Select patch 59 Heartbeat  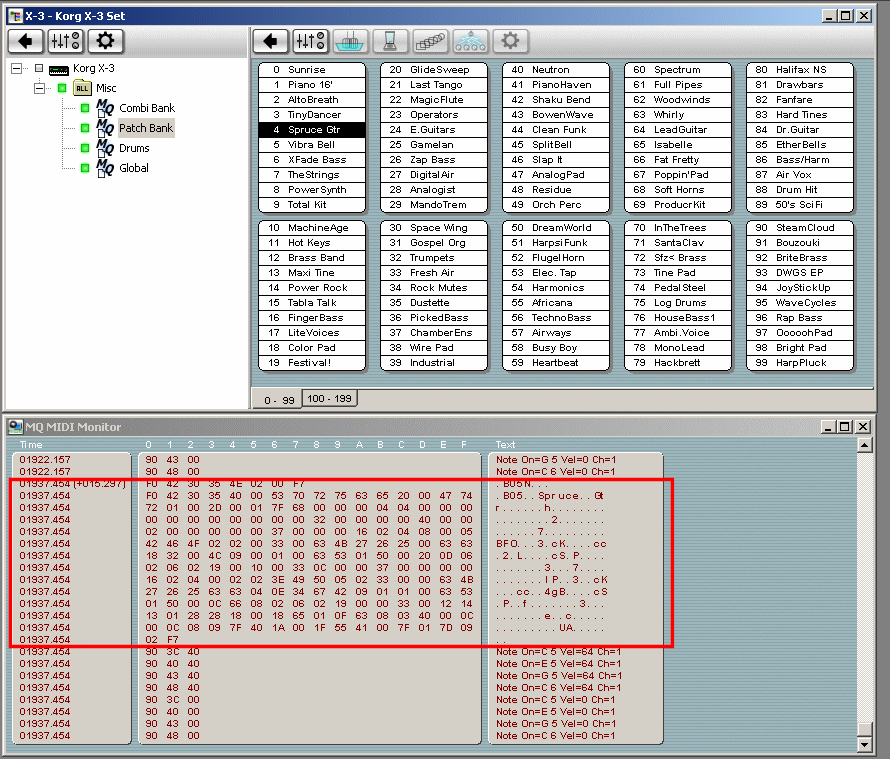coord(556,363)
